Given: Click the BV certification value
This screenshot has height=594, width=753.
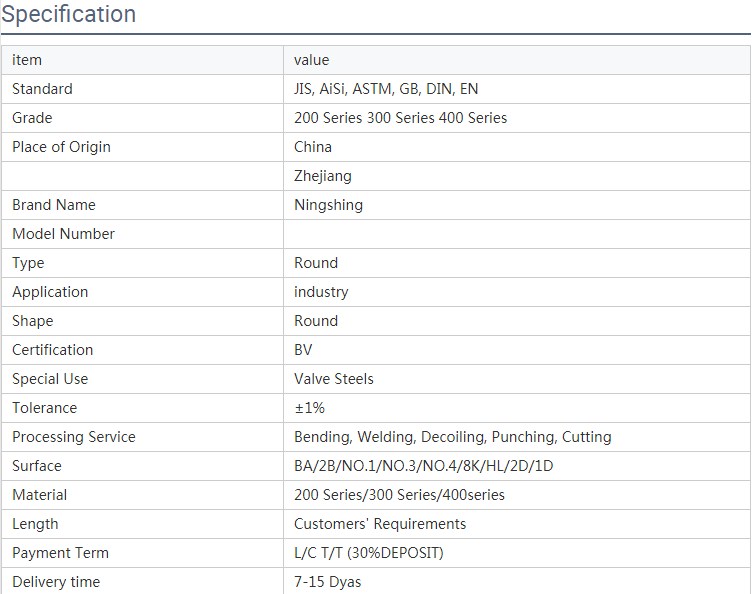Looking at the screenshot, I should (x=303, y=350).
